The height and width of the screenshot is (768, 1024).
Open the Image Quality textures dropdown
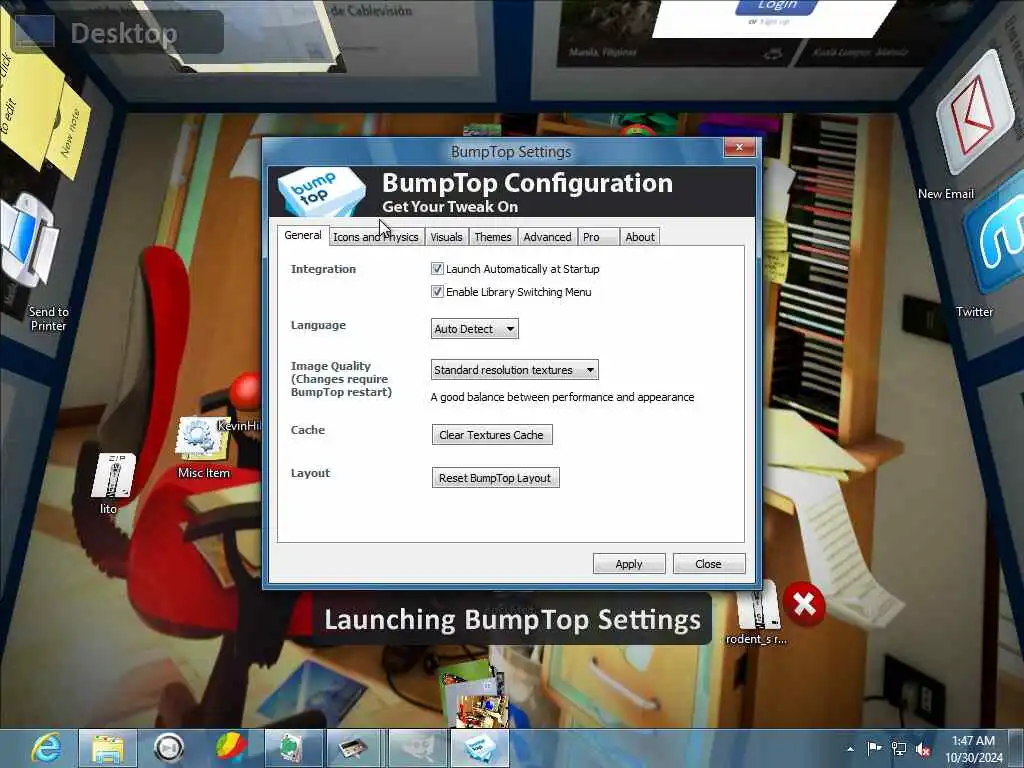pos(514,370)
